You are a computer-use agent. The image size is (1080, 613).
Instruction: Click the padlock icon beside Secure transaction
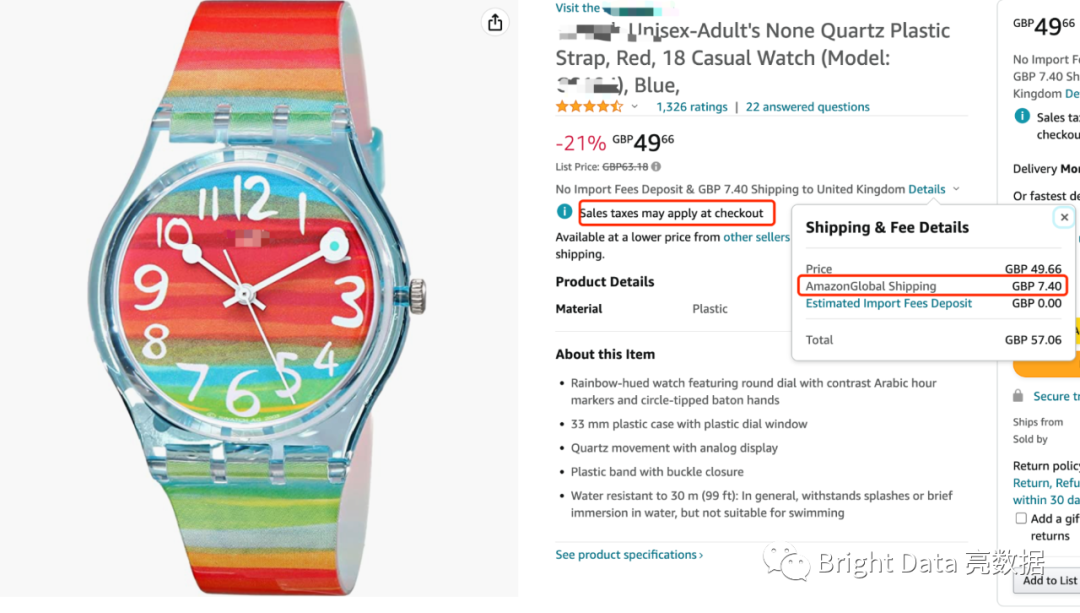[x=1018, y=396]
